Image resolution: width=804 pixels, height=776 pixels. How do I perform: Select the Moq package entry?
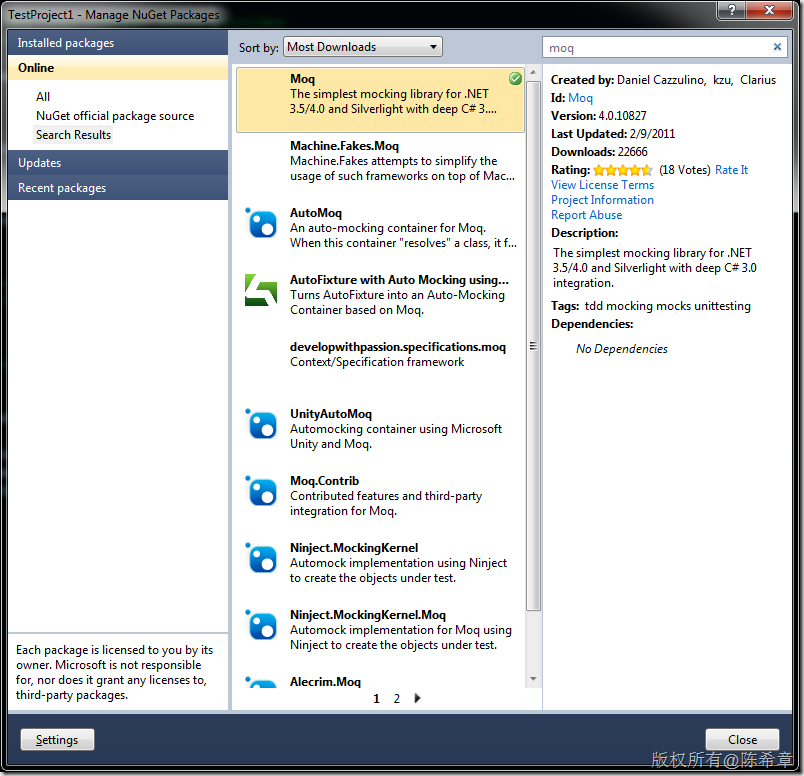tap(380, 100)
